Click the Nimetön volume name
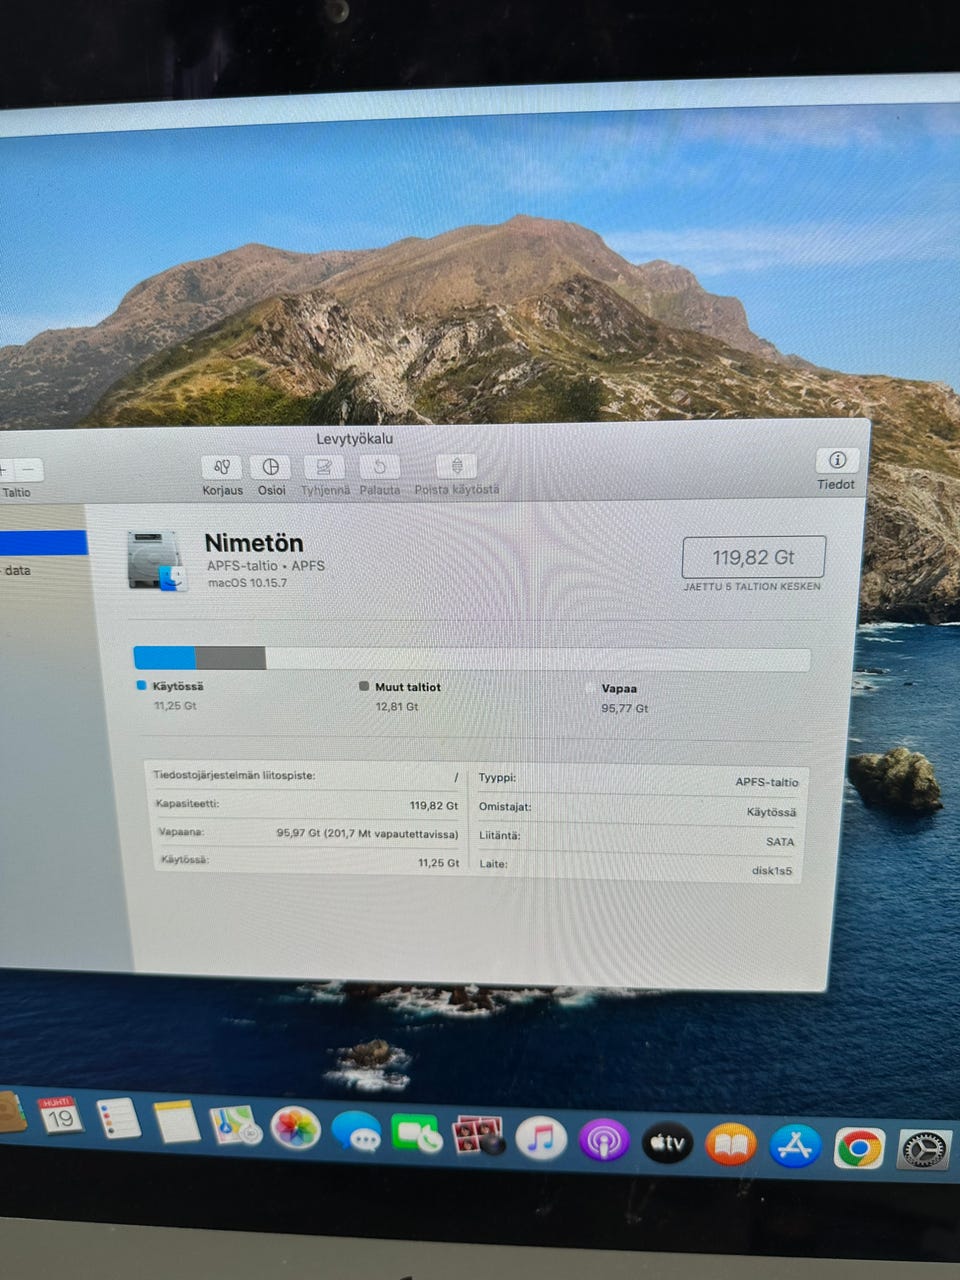 [x=254, y=543]
